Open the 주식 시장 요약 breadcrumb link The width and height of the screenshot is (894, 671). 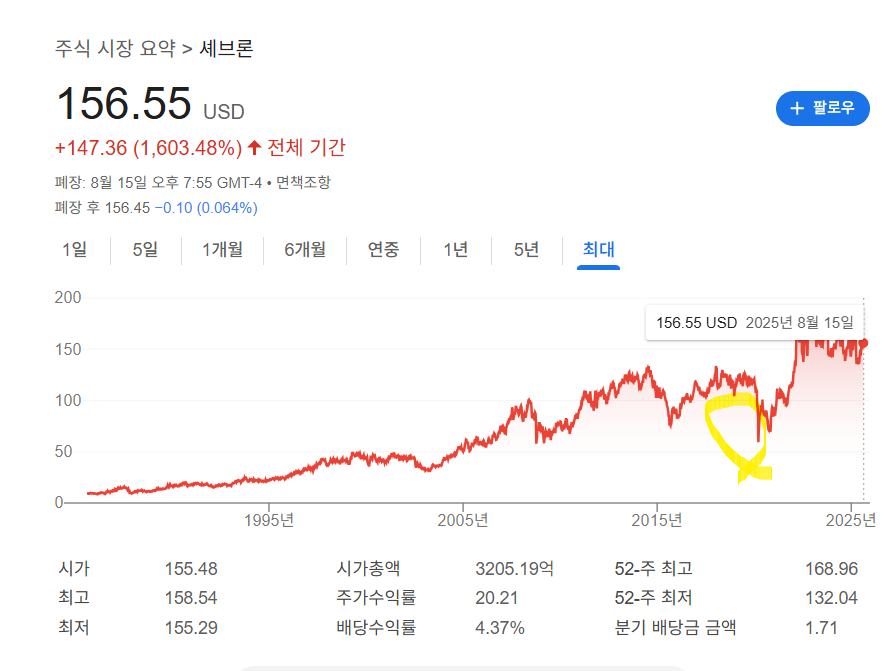point(115,48)
